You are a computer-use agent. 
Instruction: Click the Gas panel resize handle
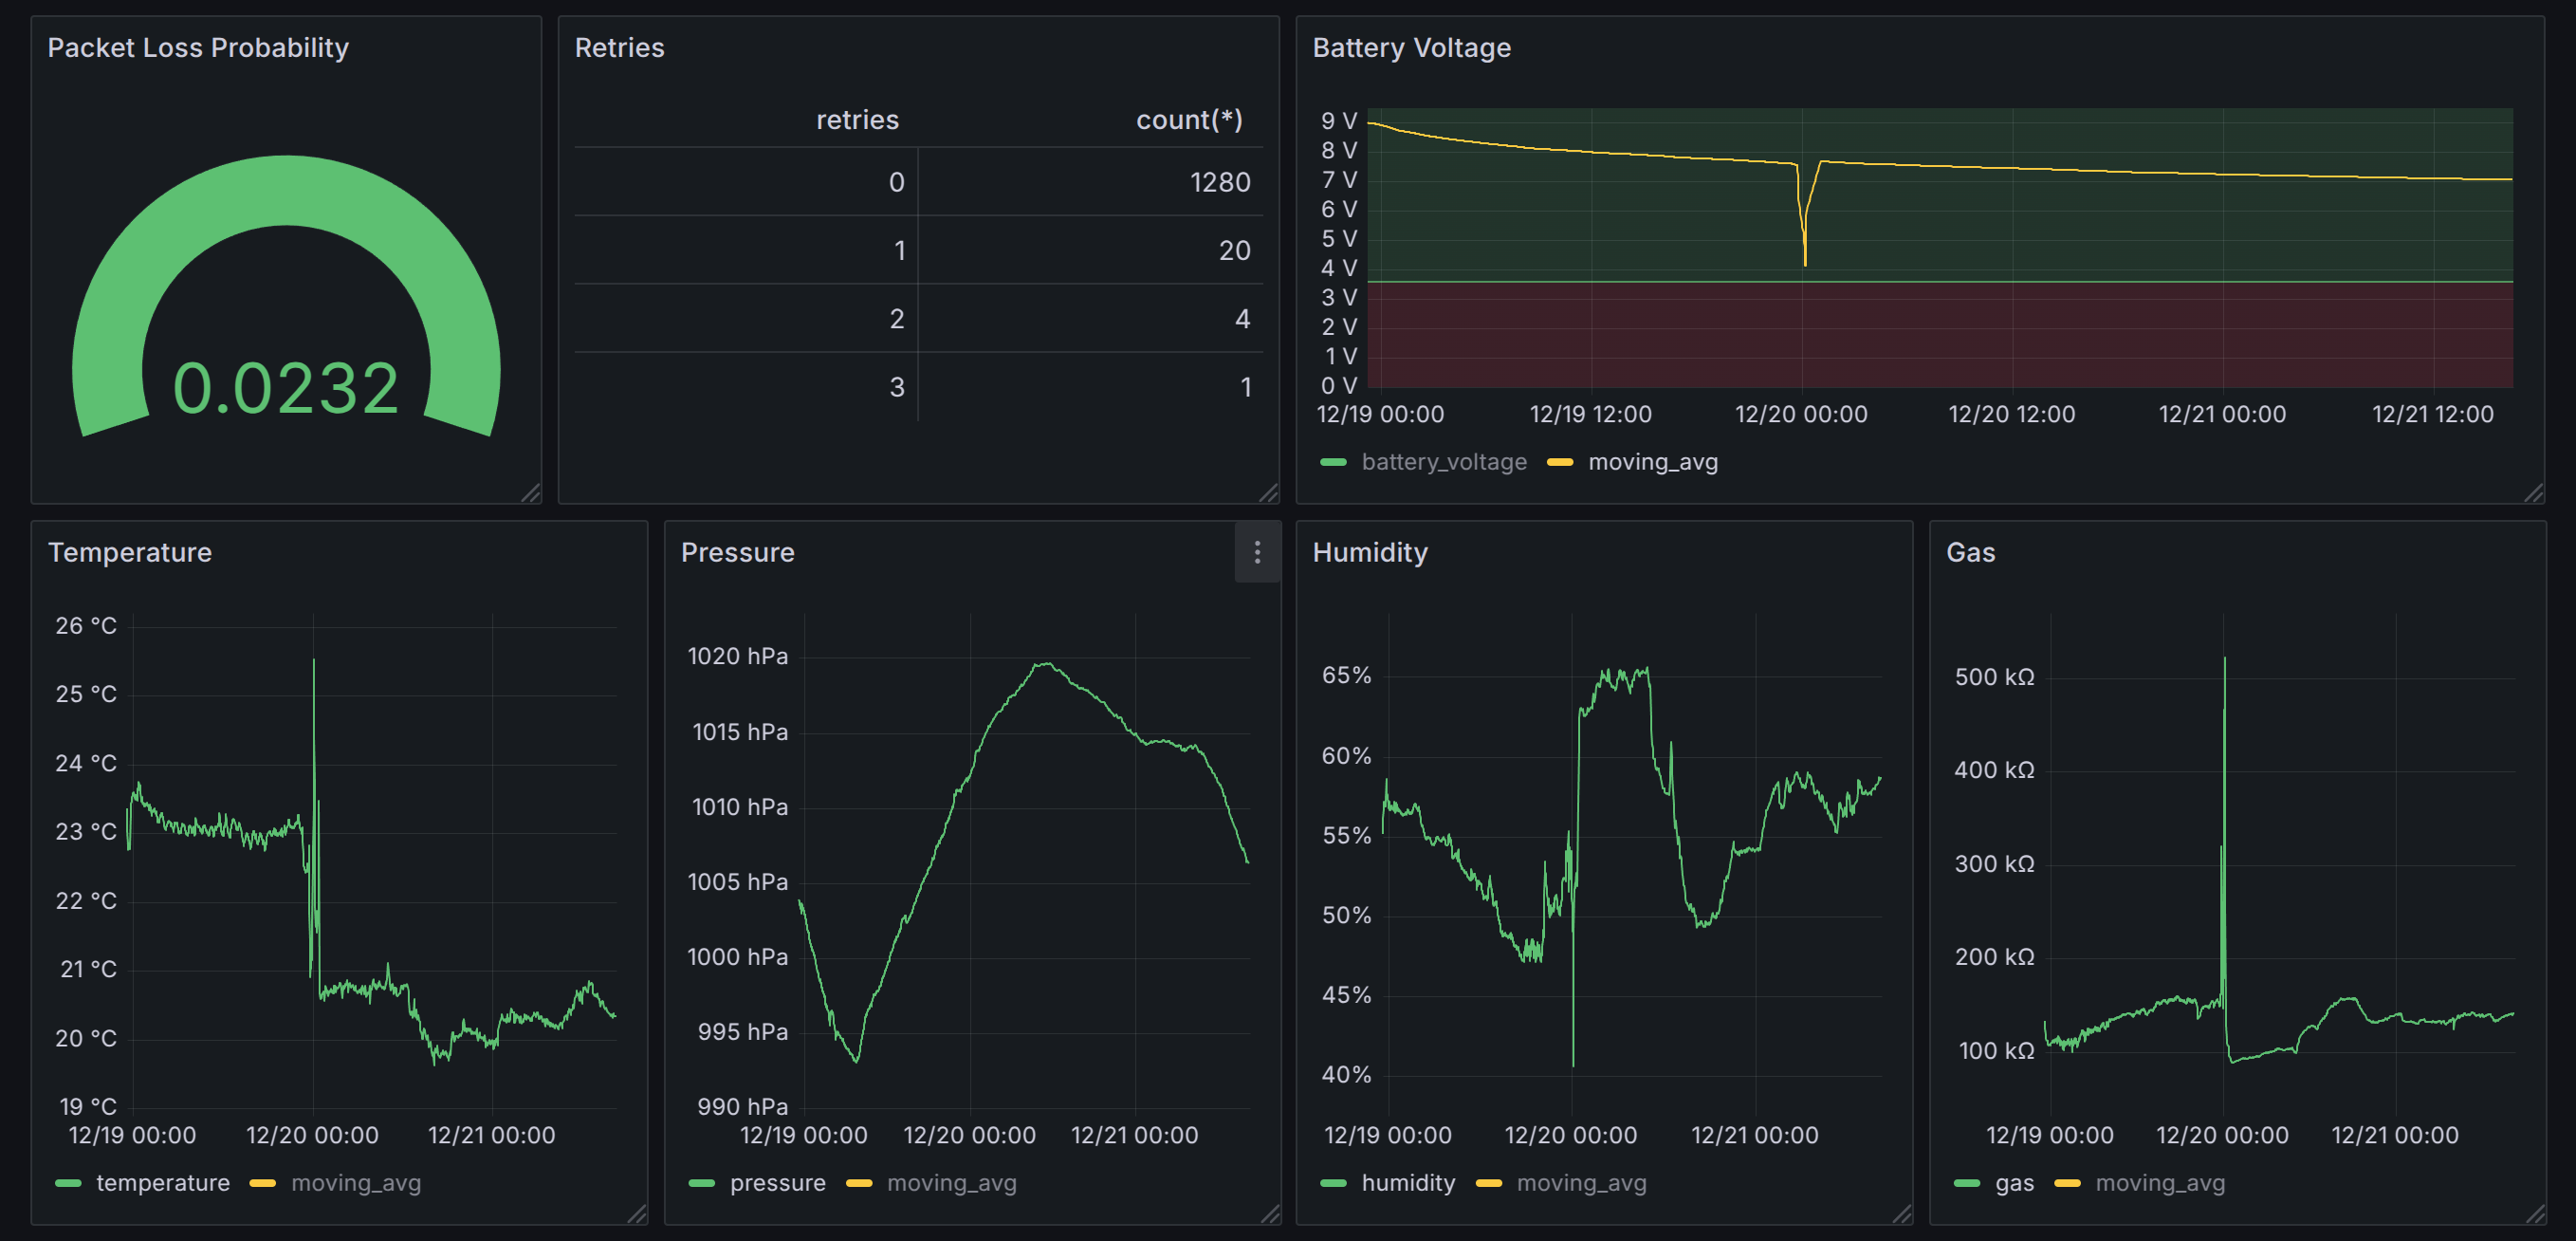click(x=2535, y=1214)
